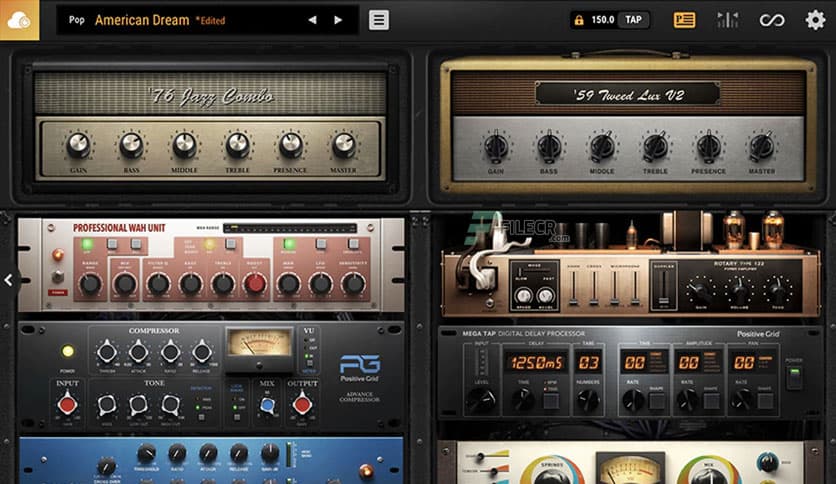Click the red Boost knob on Wah Unit
836x484 pixels.
pos(255,284)
